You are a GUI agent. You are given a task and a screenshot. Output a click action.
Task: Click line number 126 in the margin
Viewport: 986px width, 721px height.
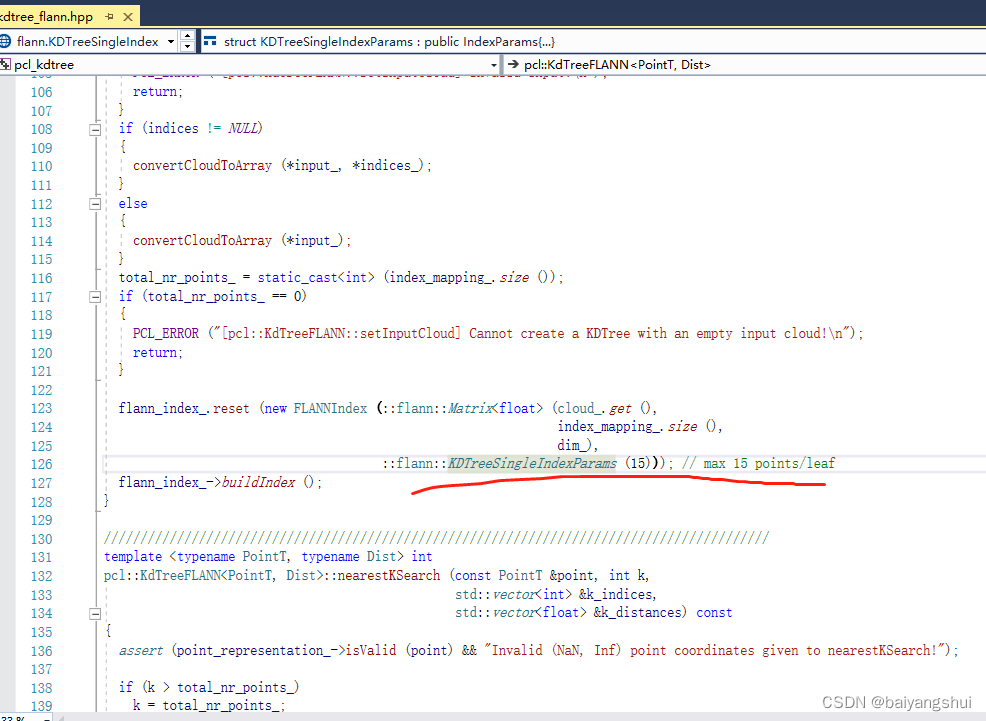pyautogui.click(x=42, y=465)
